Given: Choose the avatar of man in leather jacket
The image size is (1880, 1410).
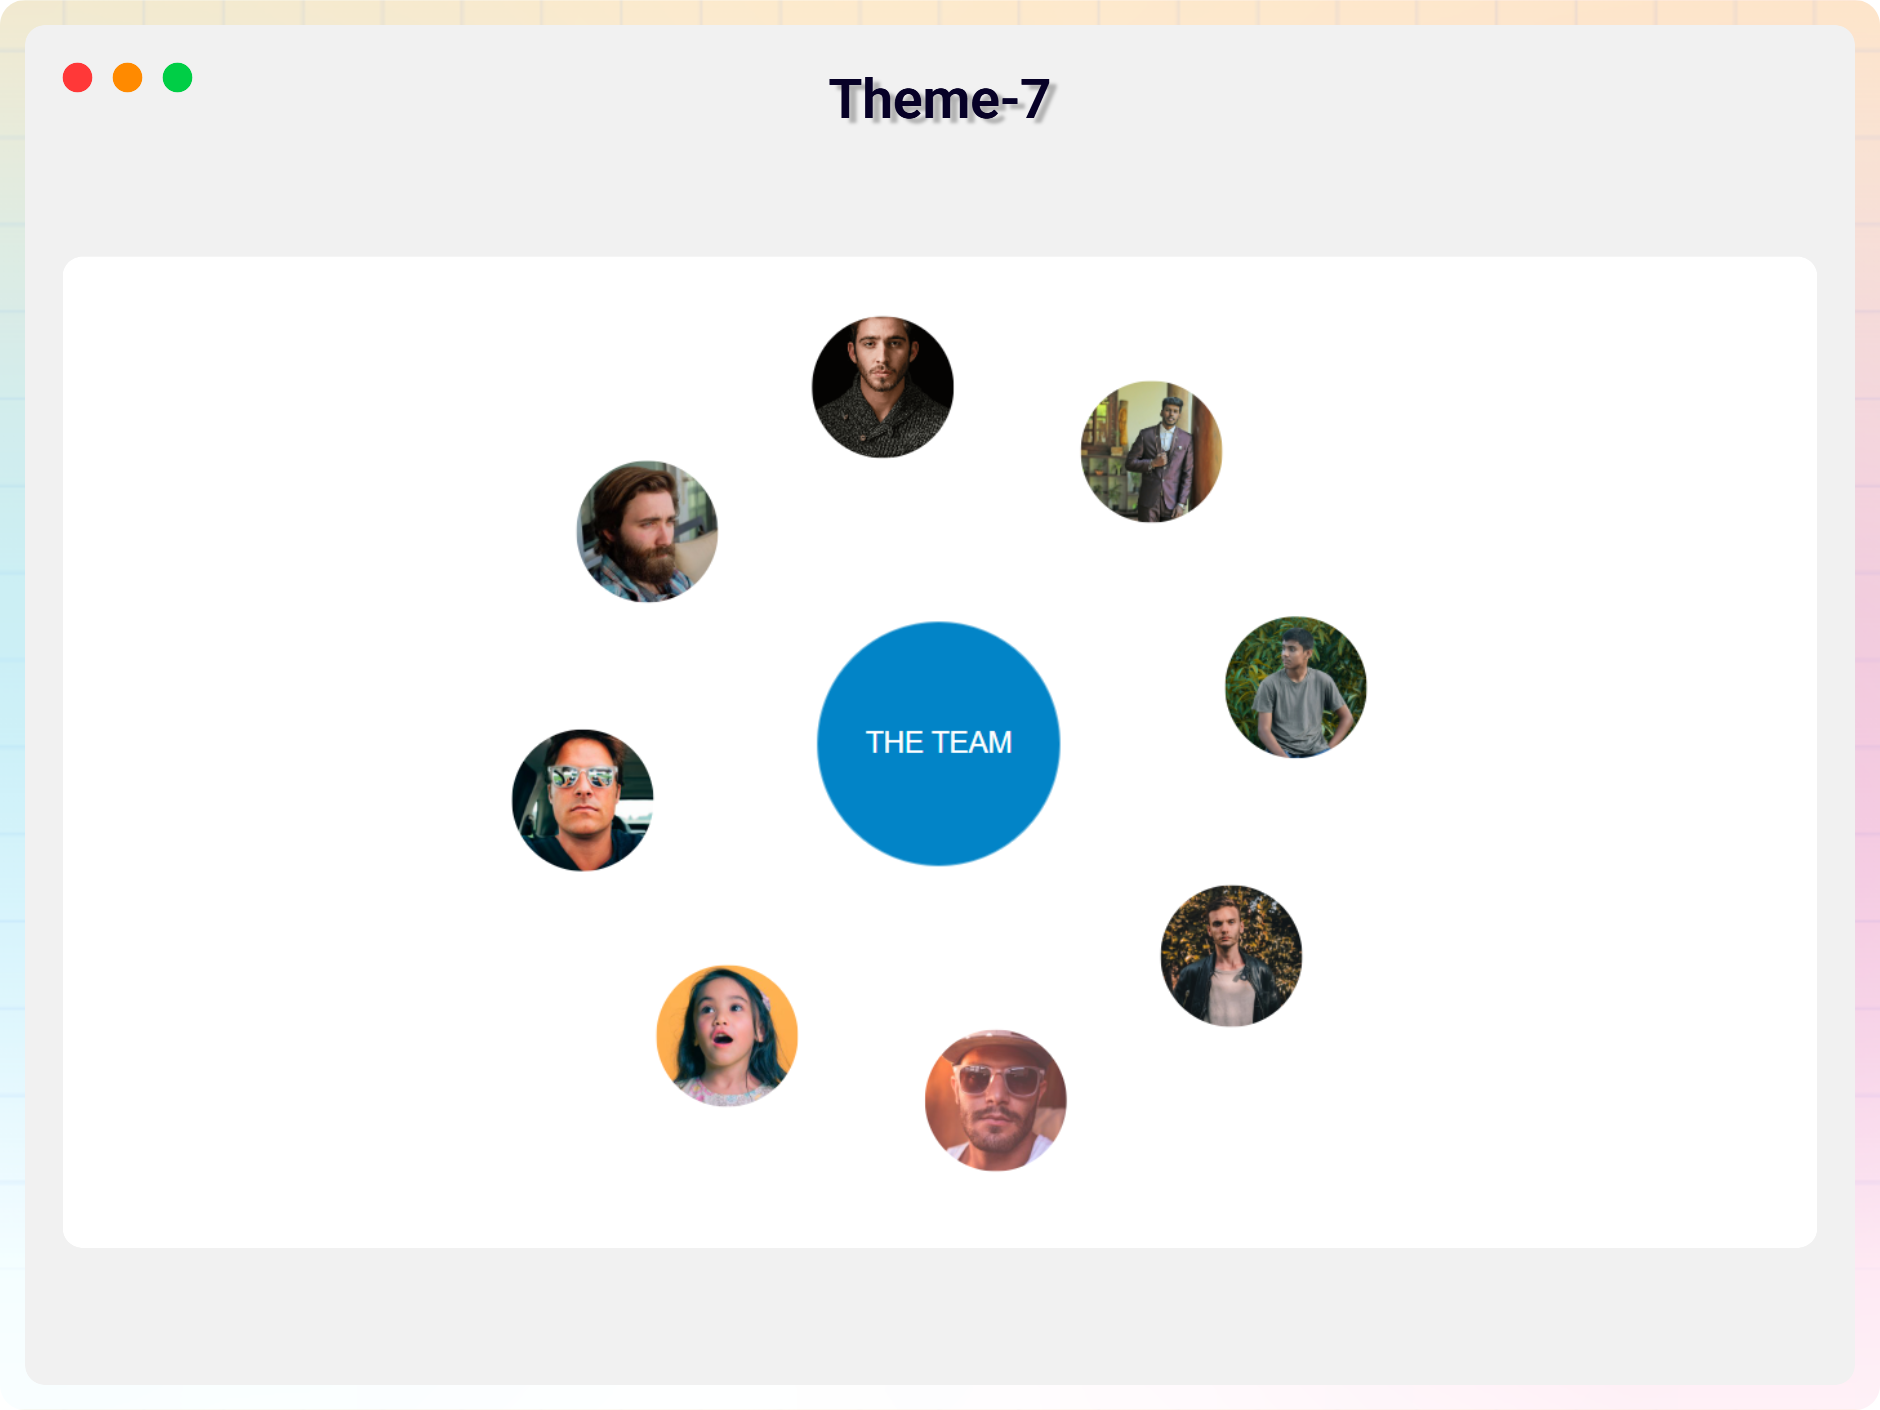Looking at the screenshot, I should click(x=1231, y=956).
